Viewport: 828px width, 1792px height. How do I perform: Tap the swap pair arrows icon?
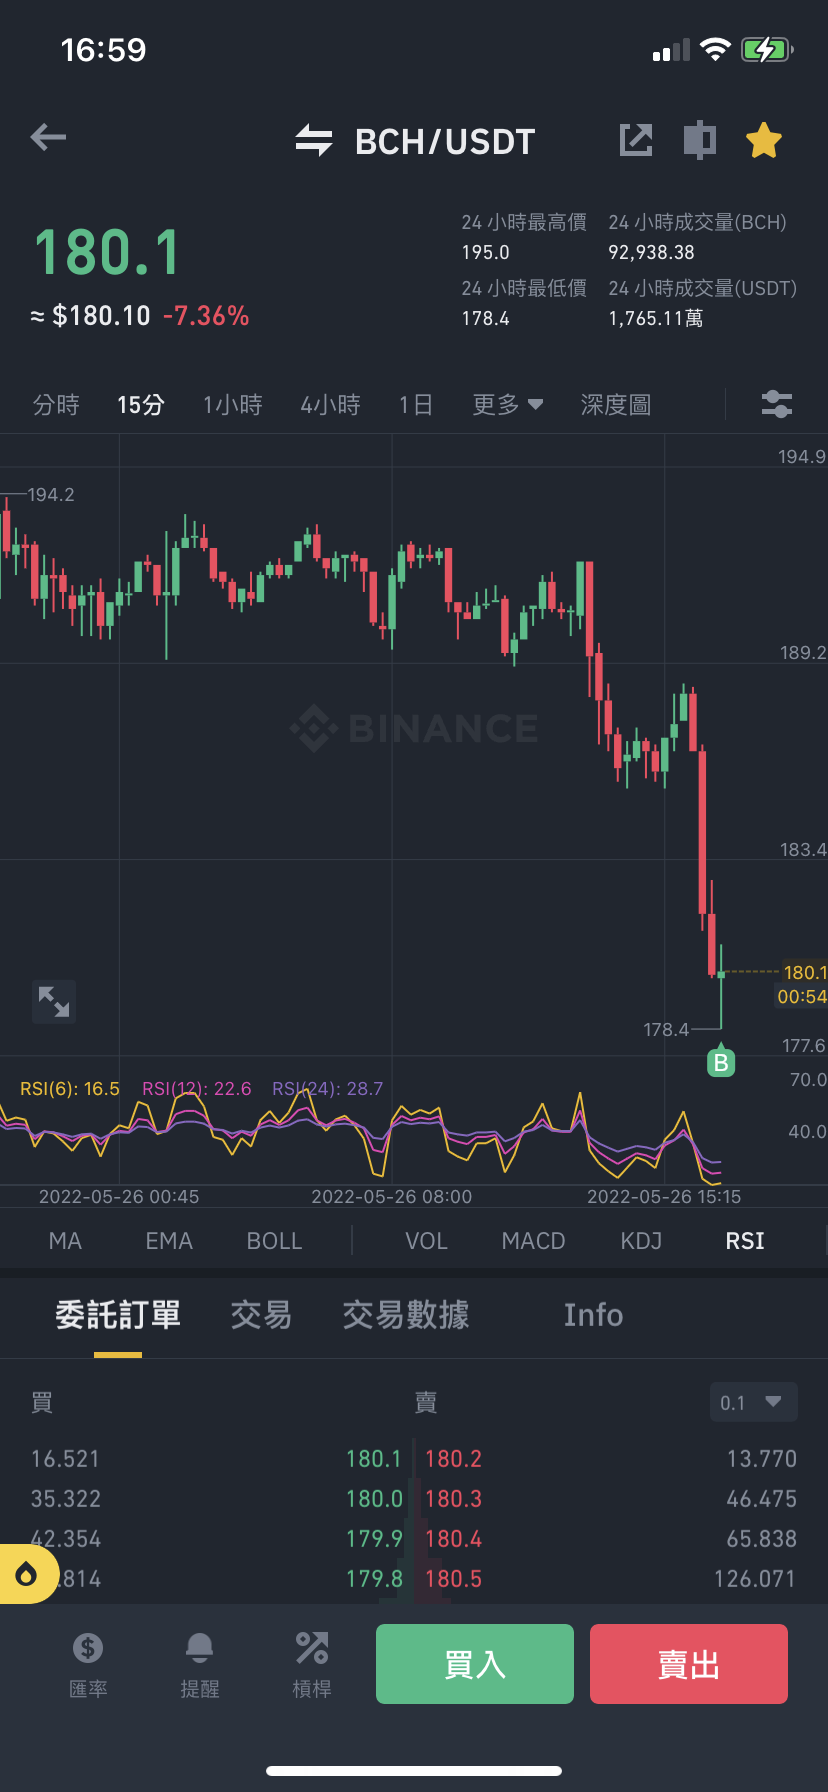coord(314,141)
